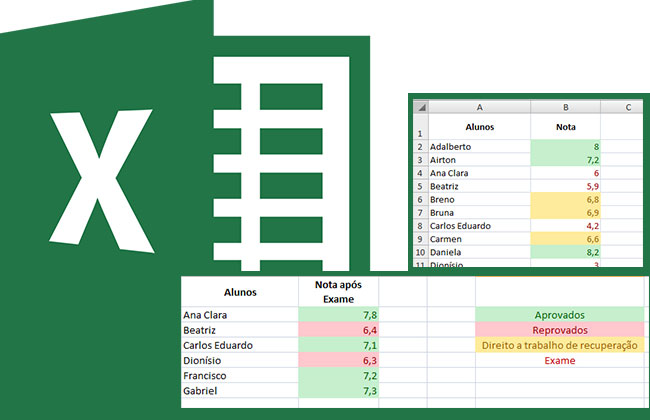
Task: Select column C header
Action: 622,107
